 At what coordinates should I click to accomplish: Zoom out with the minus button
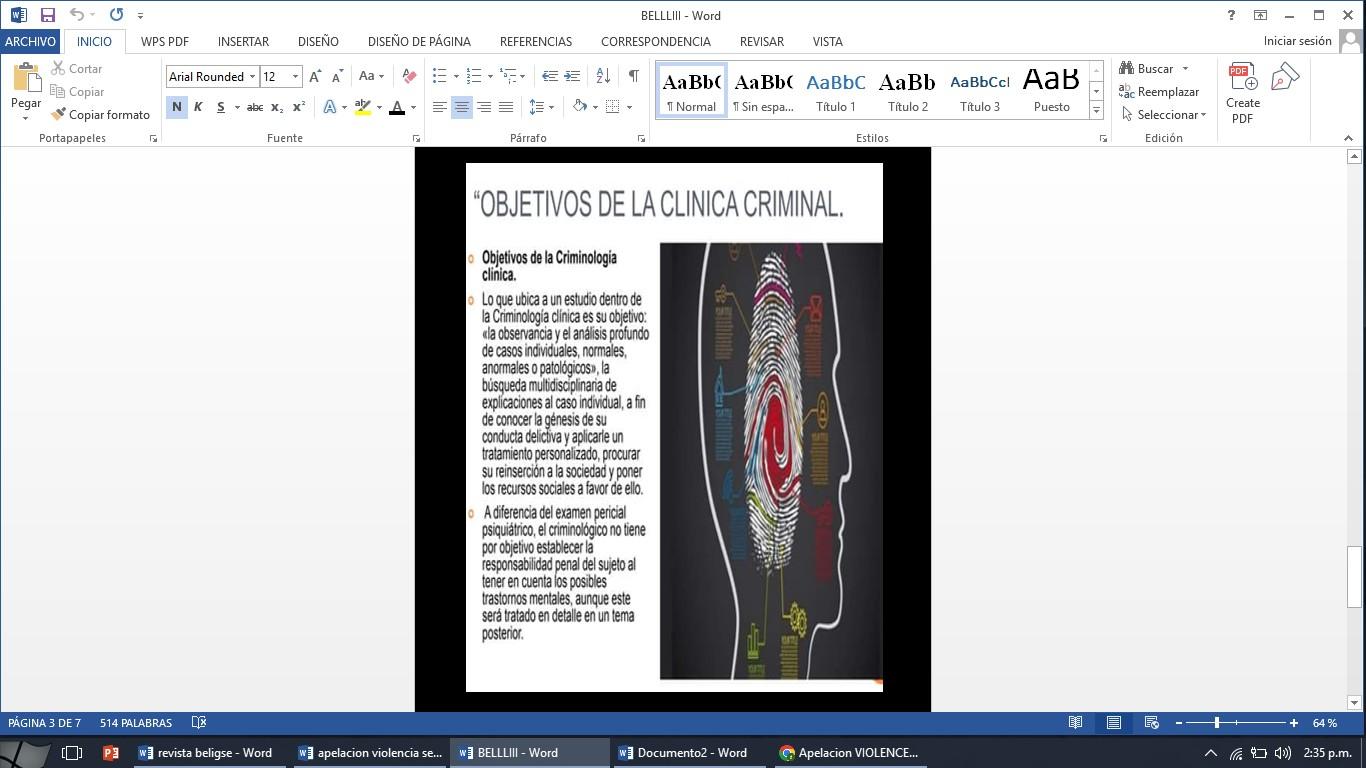click(1179, 723)
